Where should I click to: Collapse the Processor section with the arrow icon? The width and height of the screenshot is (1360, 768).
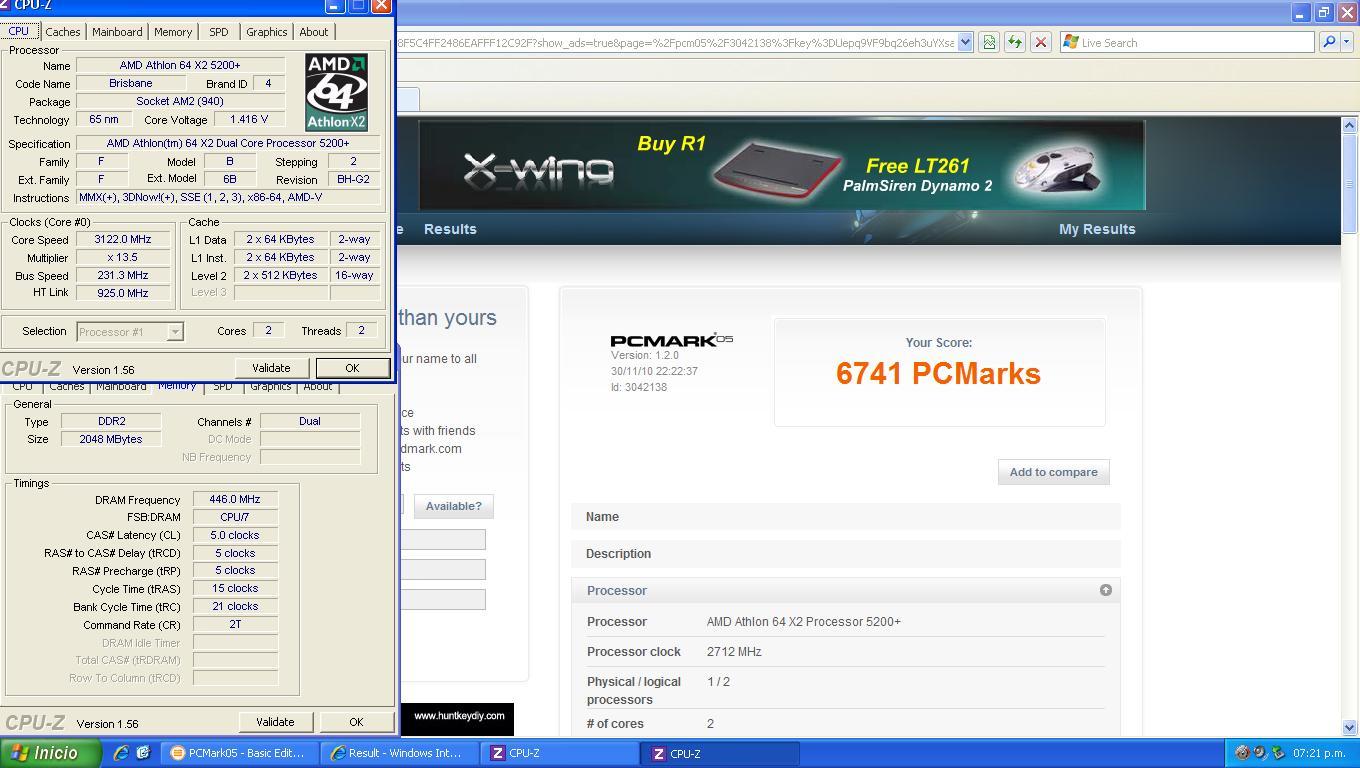(1105, 590)
